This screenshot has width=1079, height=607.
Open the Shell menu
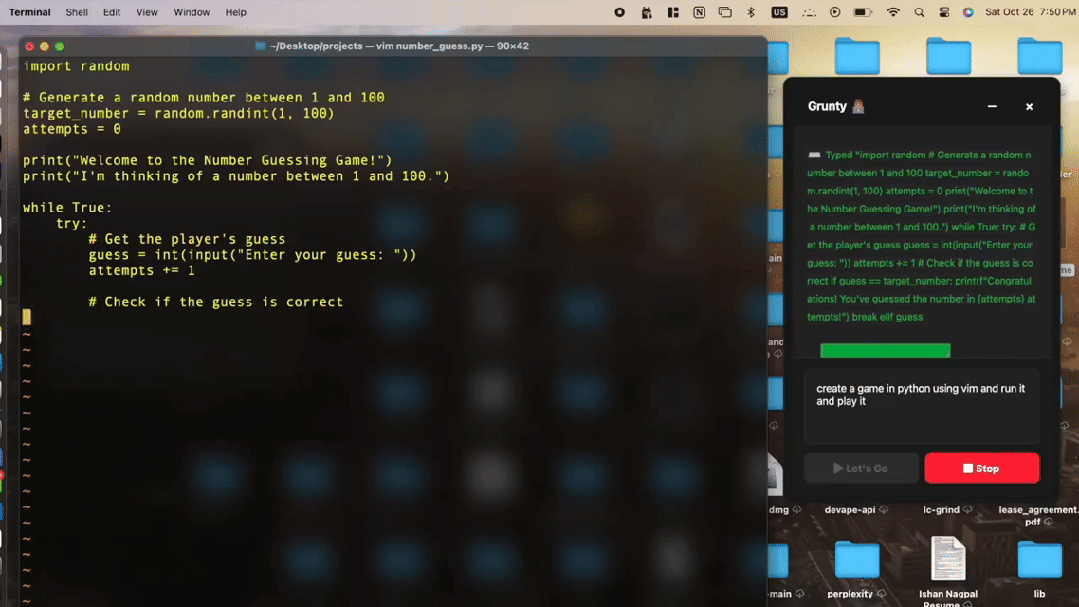click(x=76, y=12)
